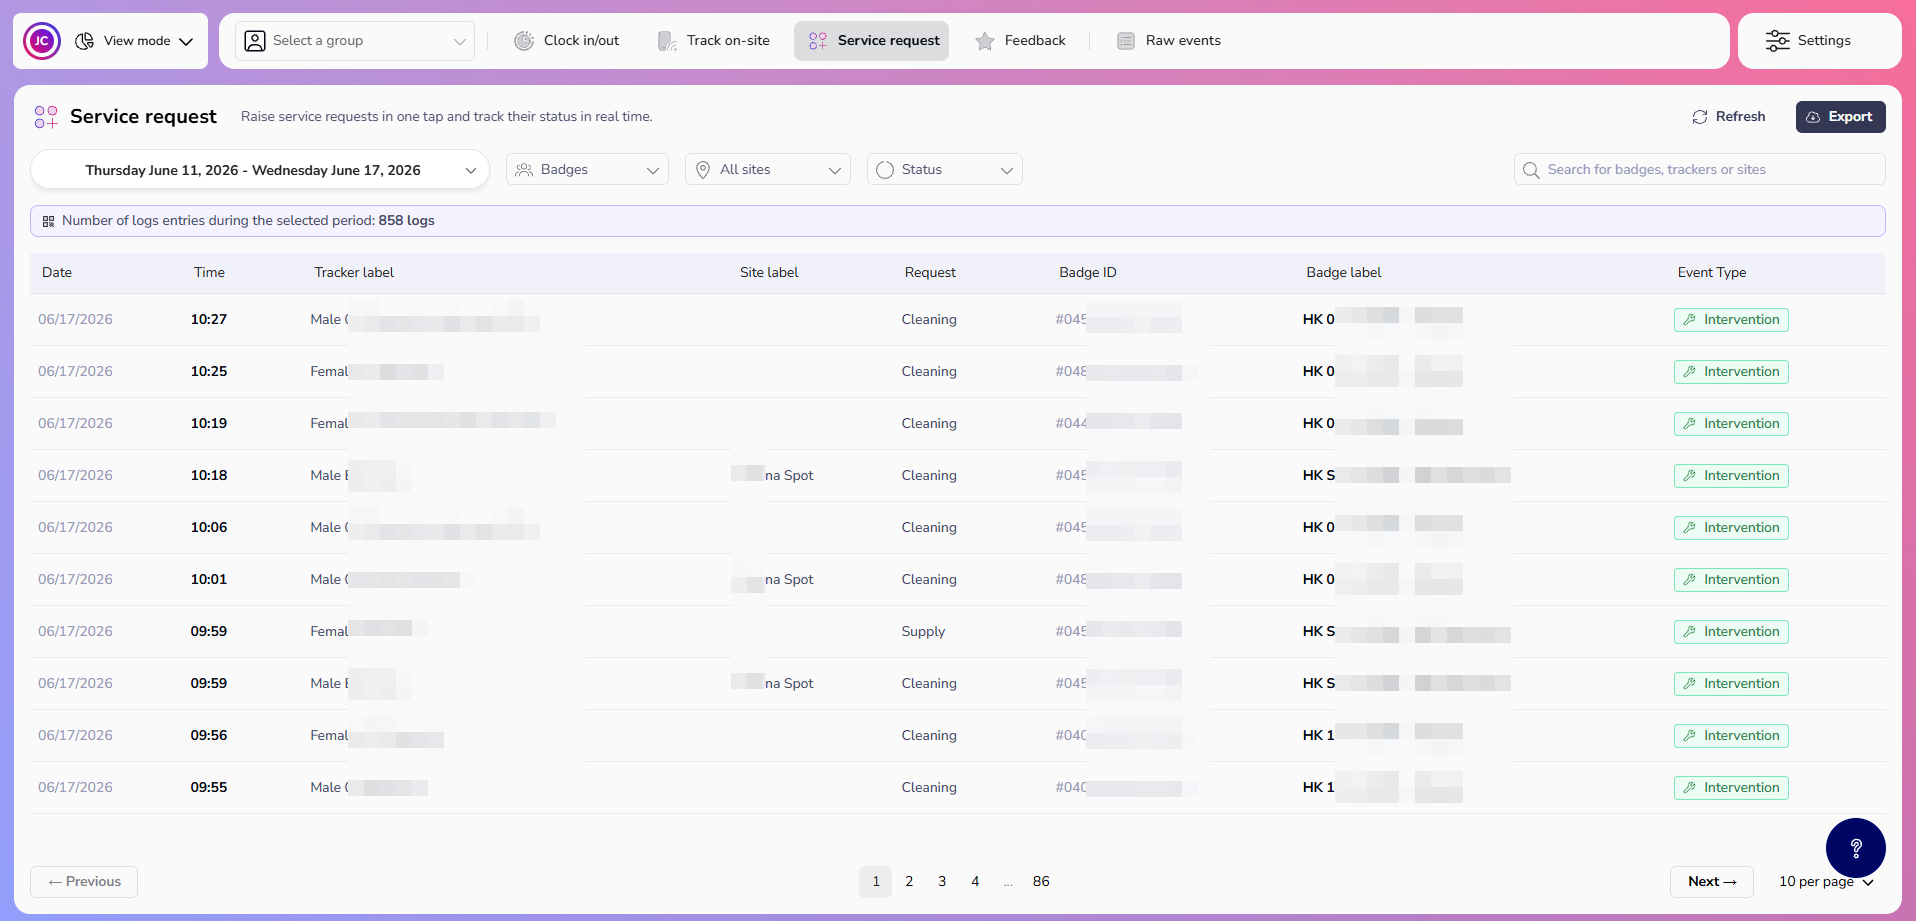Click the Request column header
Viewport: 1916px width, 921px height.
pos(930,273)
